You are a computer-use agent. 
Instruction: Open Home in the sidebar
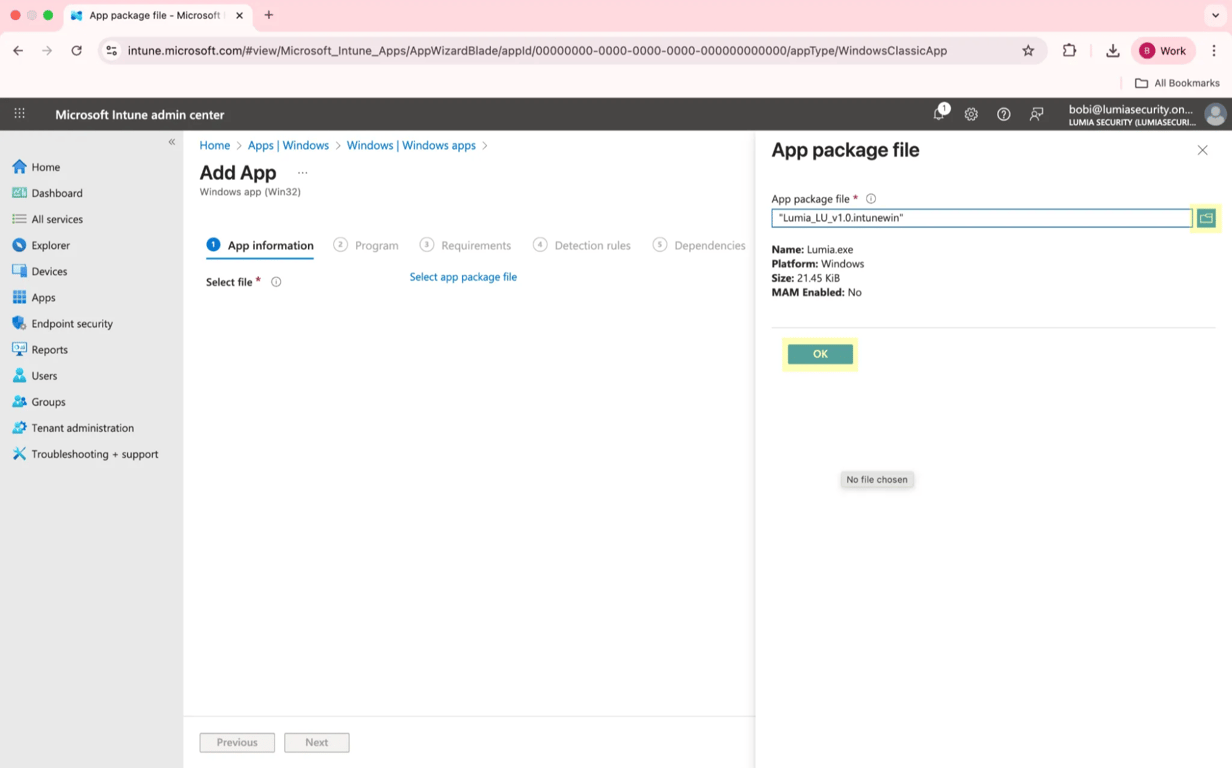(x=46, y=167)
